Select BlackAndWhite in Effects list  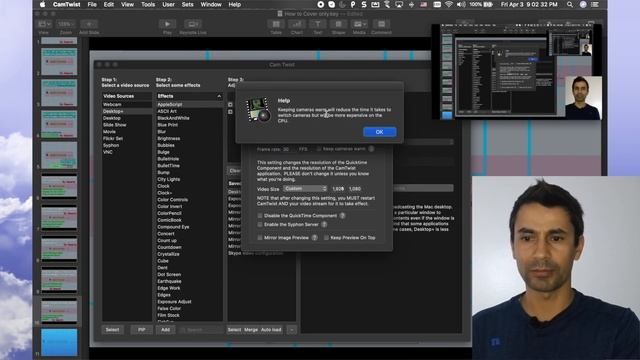tap(189, 118)
